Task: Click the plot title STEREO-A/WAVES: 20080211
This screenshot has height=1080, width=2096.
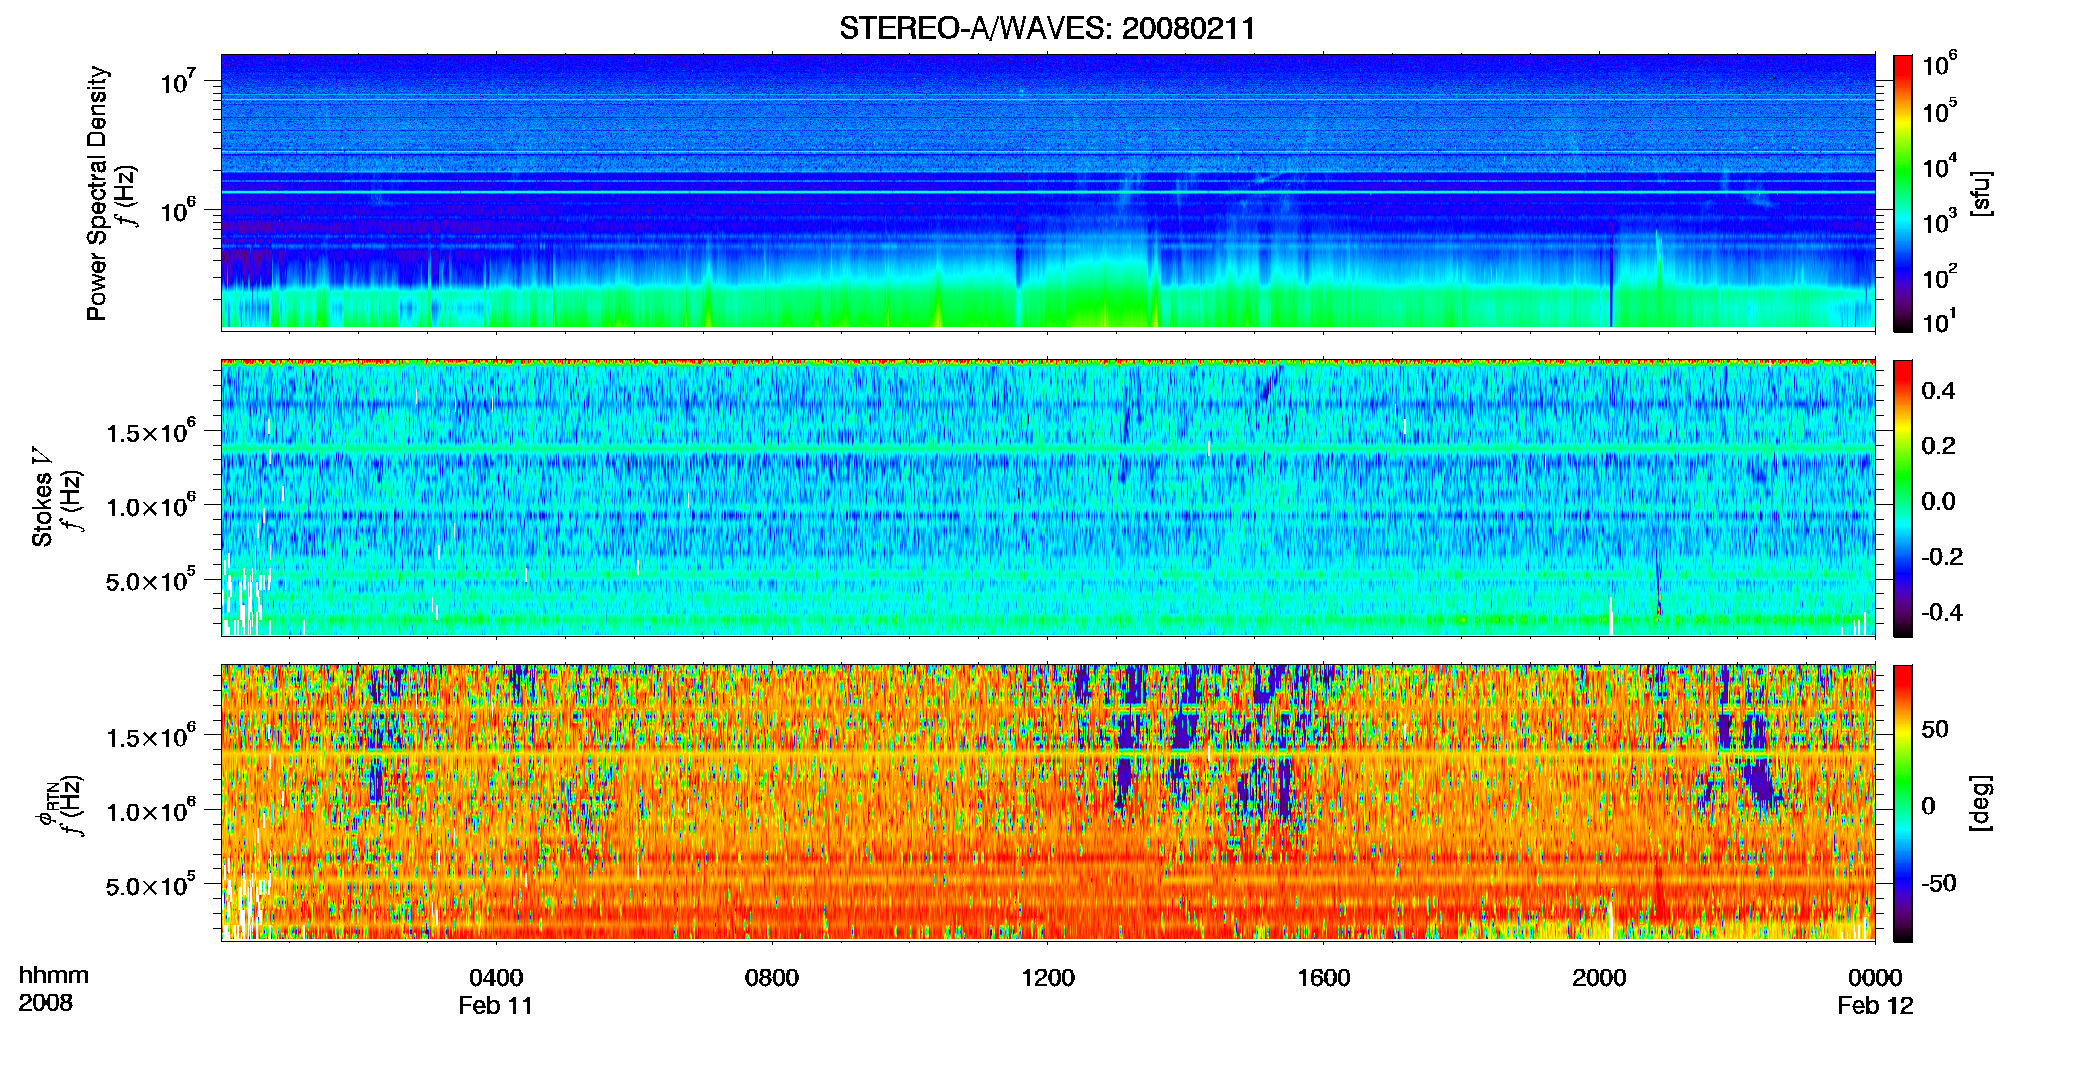Action: (x=1047, y=28)
